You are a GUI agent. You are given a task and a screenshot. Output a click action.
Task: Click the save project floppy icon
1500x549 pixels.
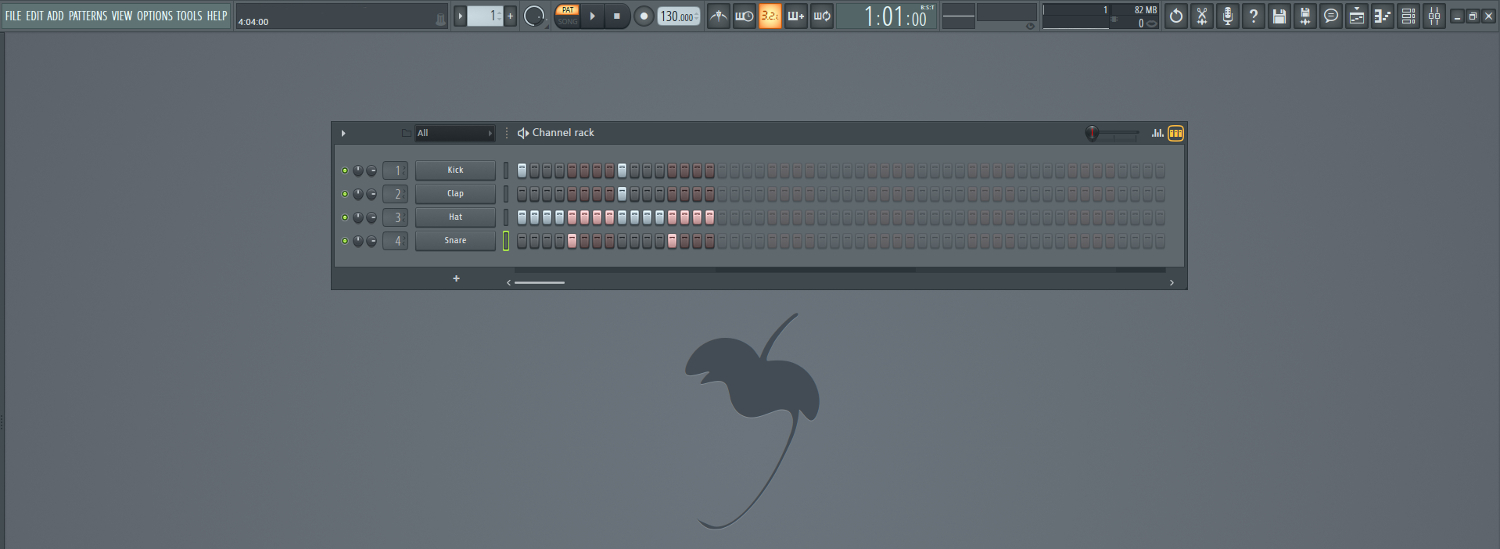click(1279, 16)
